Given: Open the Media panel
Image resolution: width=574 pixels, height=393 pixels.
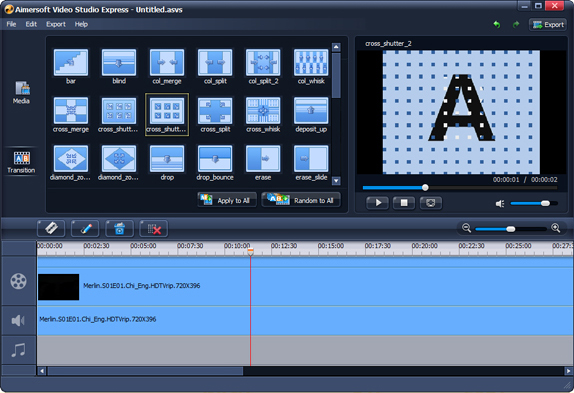Looking at the screenshot, I should tap(22, 93).
